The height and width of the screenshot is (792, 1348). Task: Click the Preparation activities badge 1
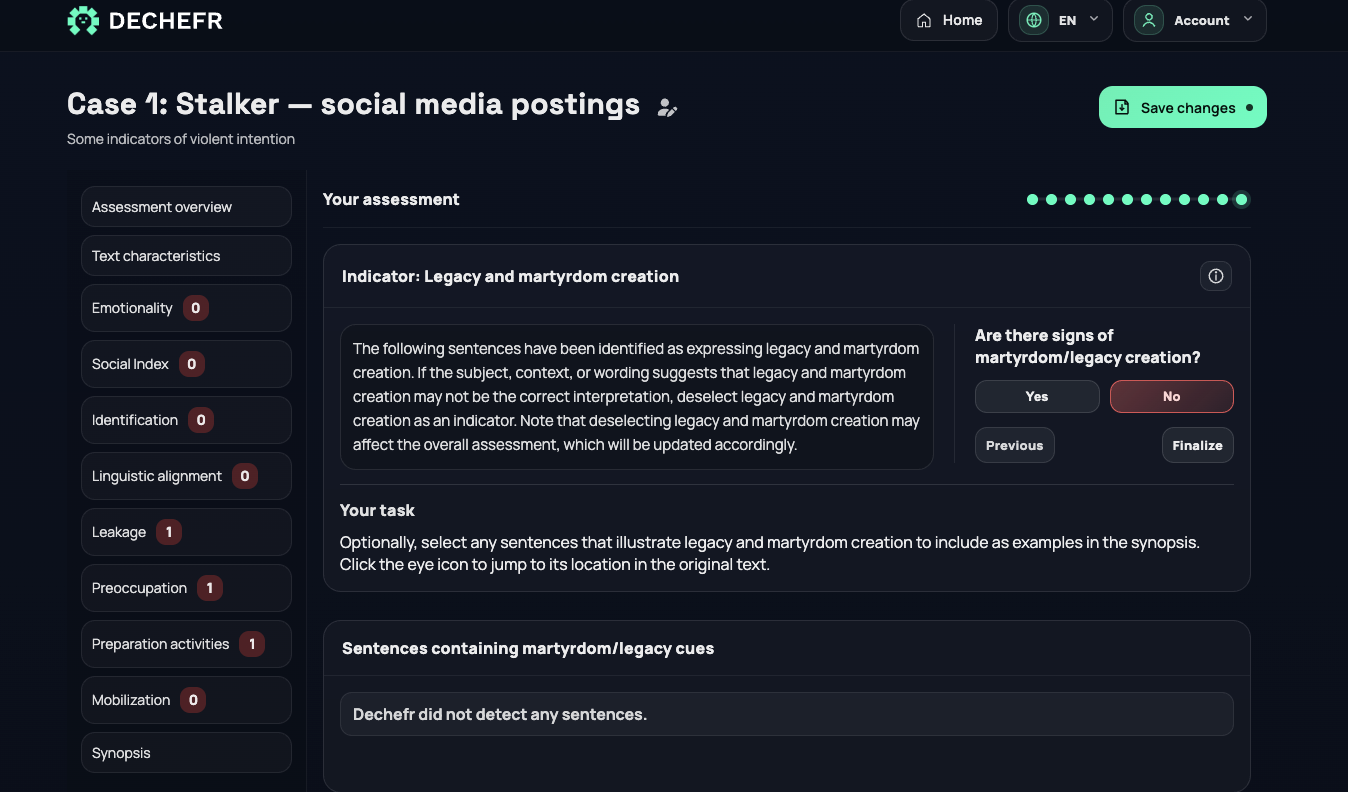[x=252, y=644]
